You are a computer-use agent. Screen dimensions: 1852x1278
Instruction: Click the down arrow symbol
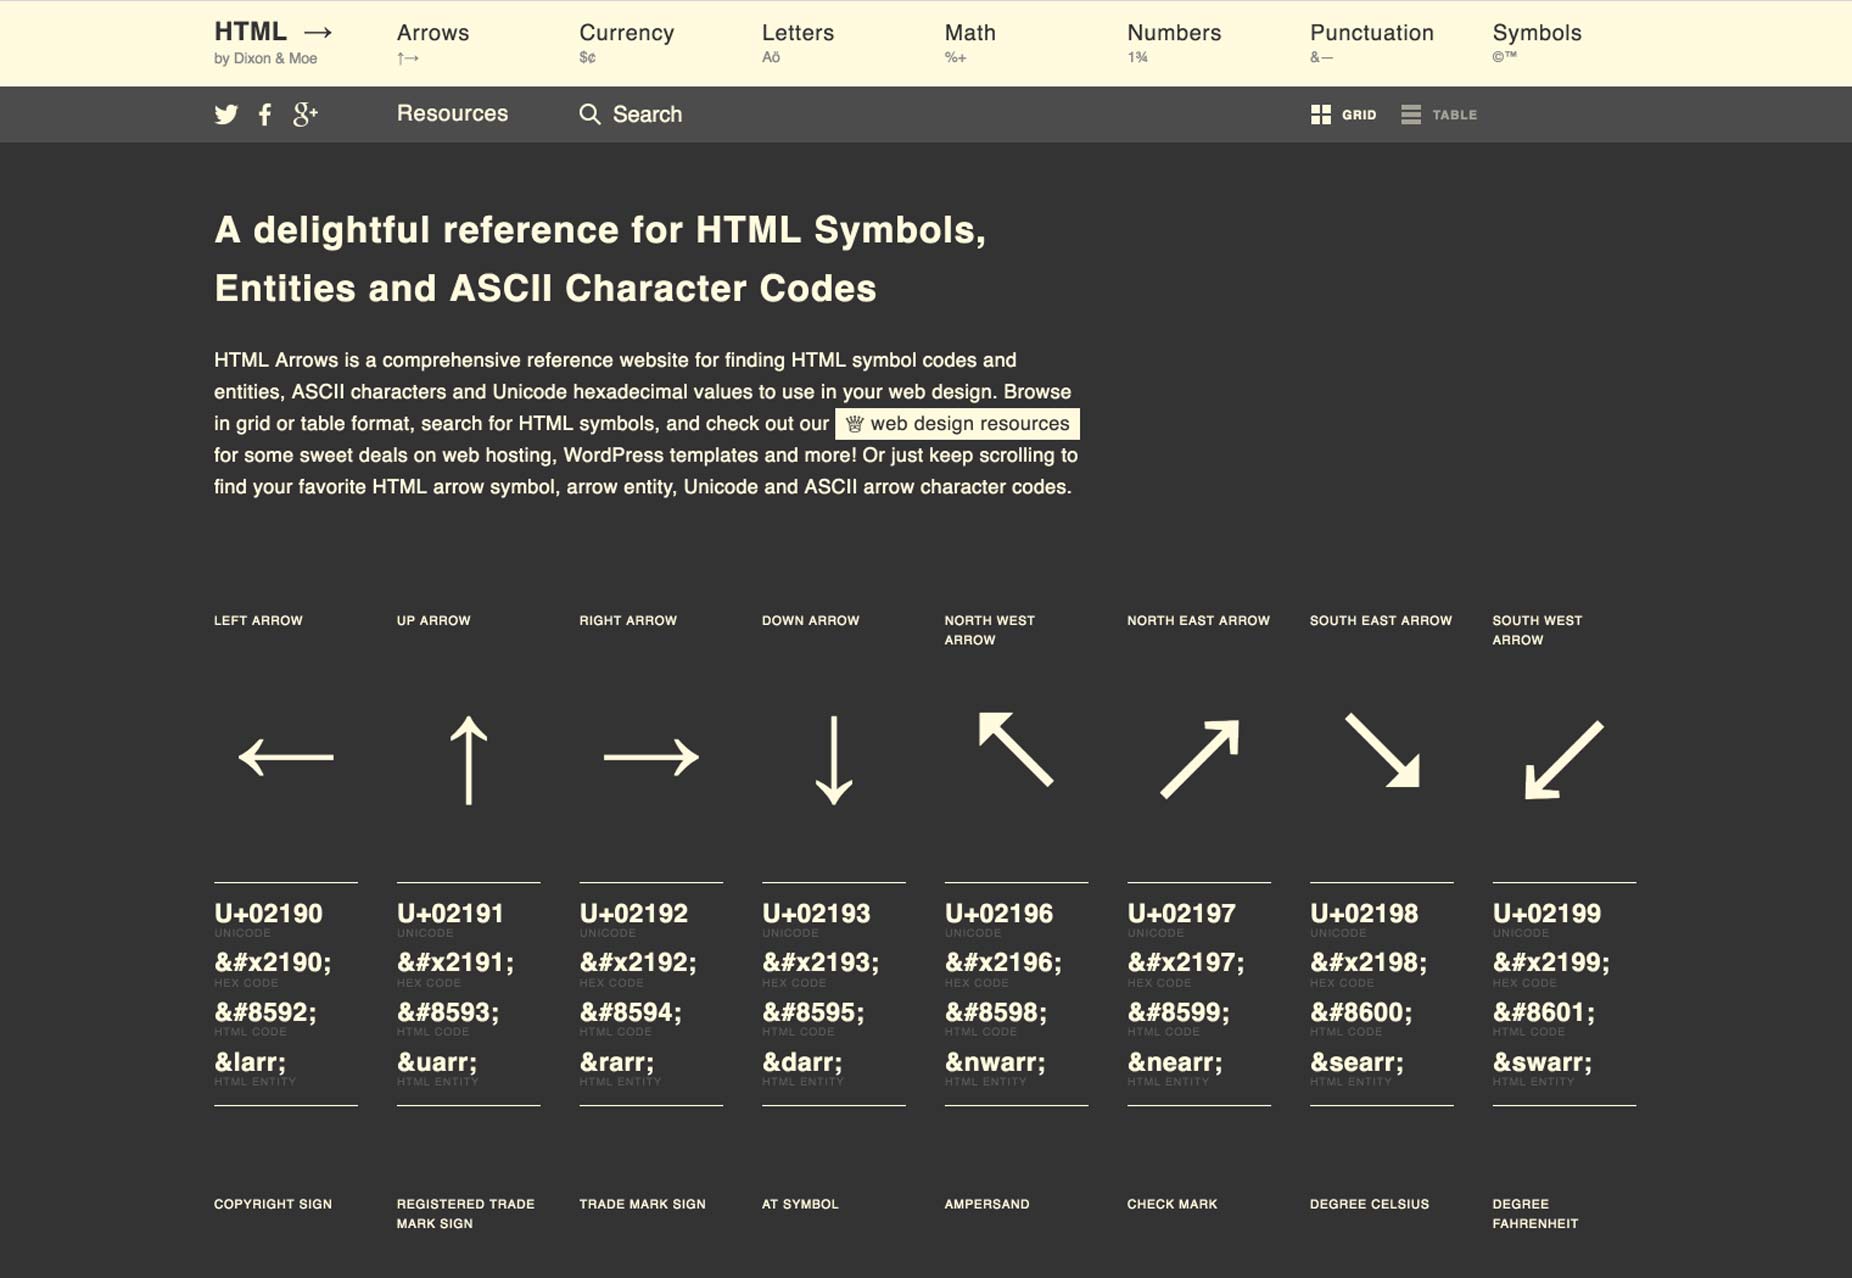pos(834,760)
